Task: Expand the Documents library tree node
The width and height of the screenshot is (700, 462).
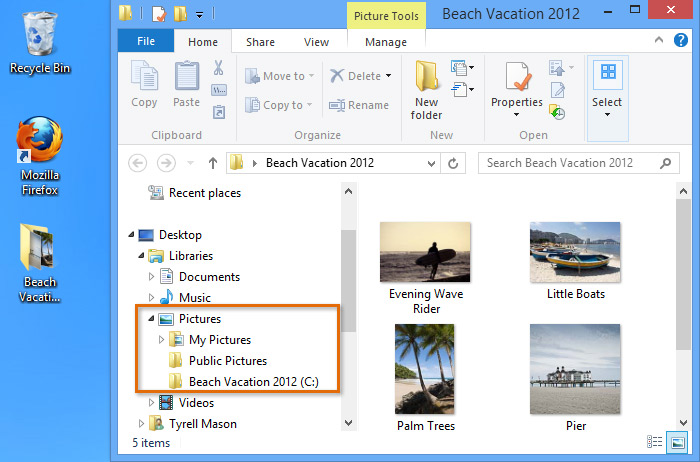Action: point(152,277)
